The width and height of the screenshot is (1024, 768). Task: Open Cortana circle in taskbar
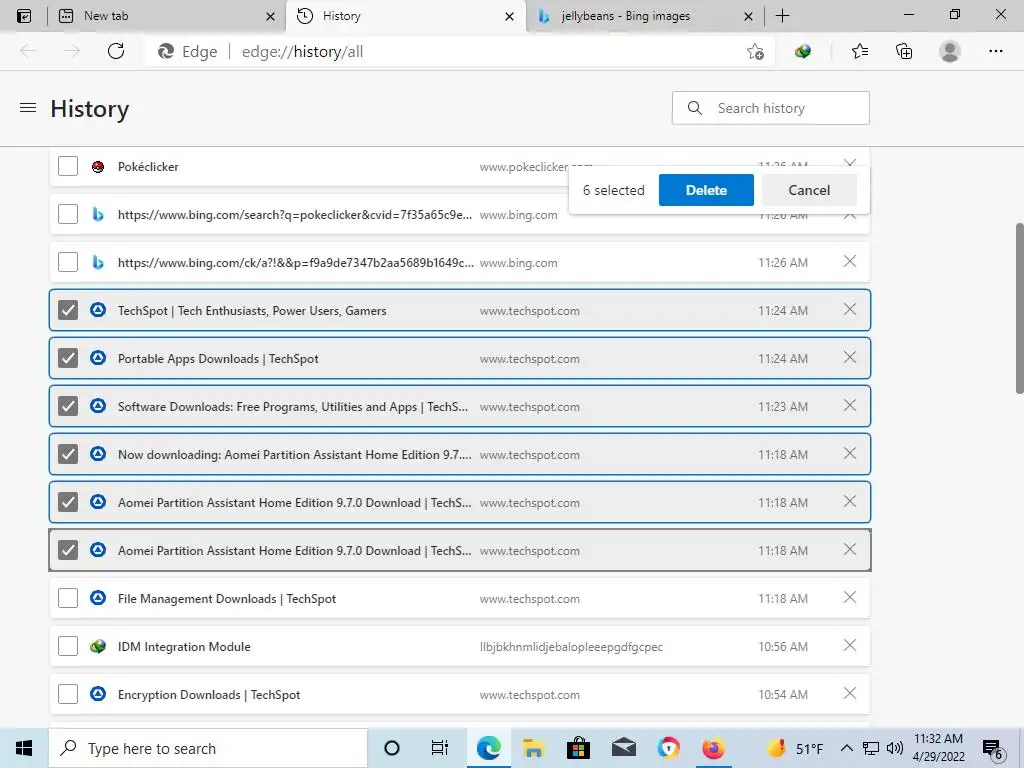tap(392, 748)
